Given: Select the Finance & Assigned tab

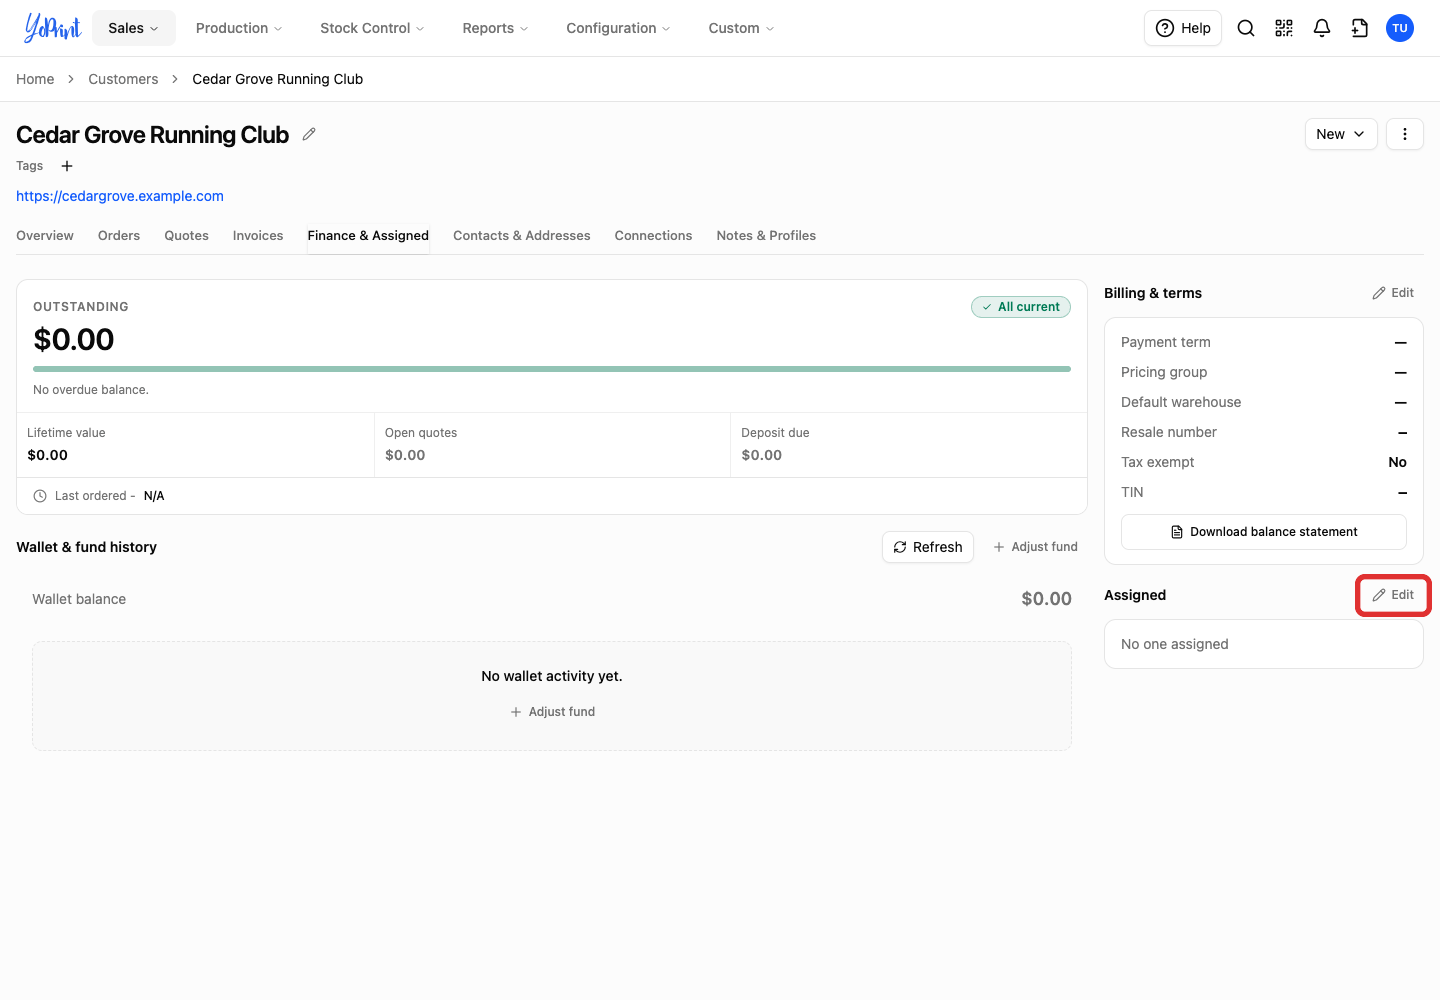Looking at the screenshot, I should click(368, 236).
